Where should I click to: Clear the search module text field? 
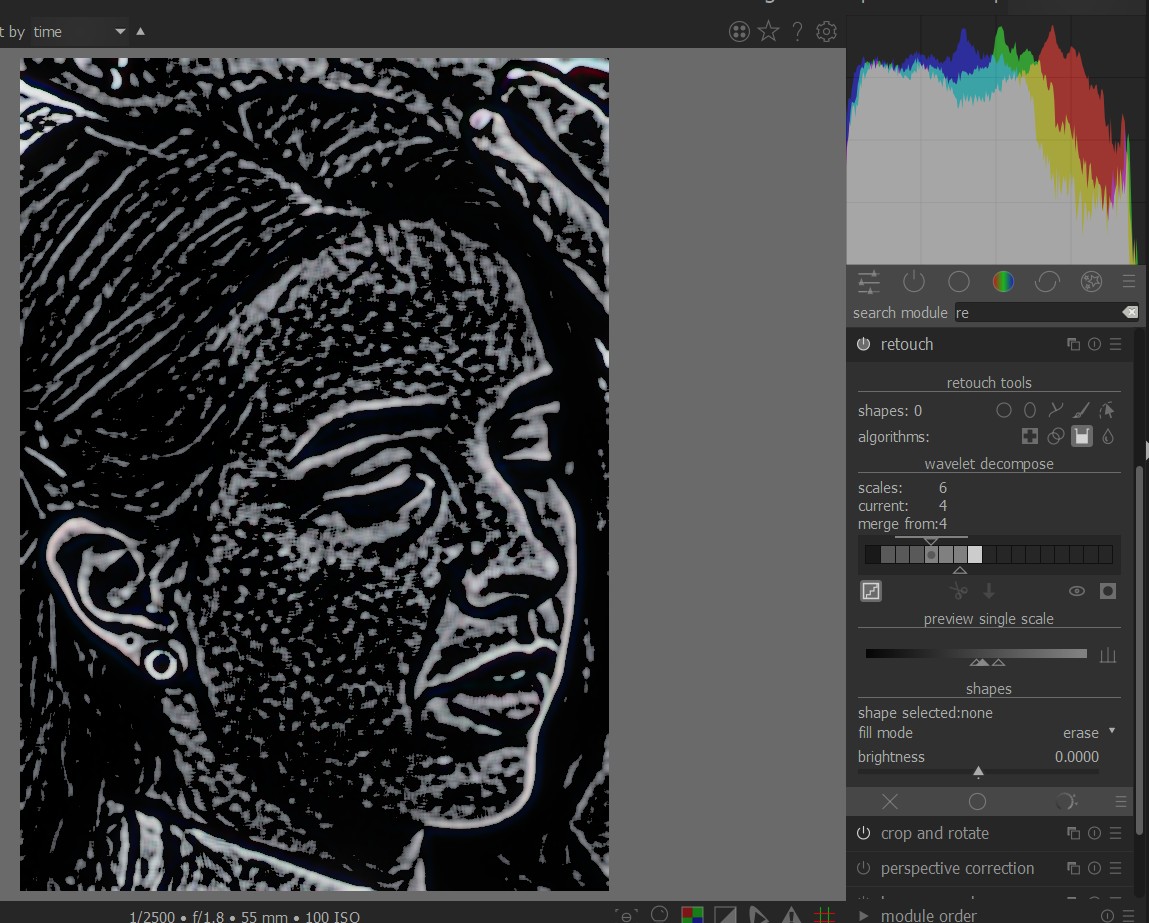point(1130,312)
